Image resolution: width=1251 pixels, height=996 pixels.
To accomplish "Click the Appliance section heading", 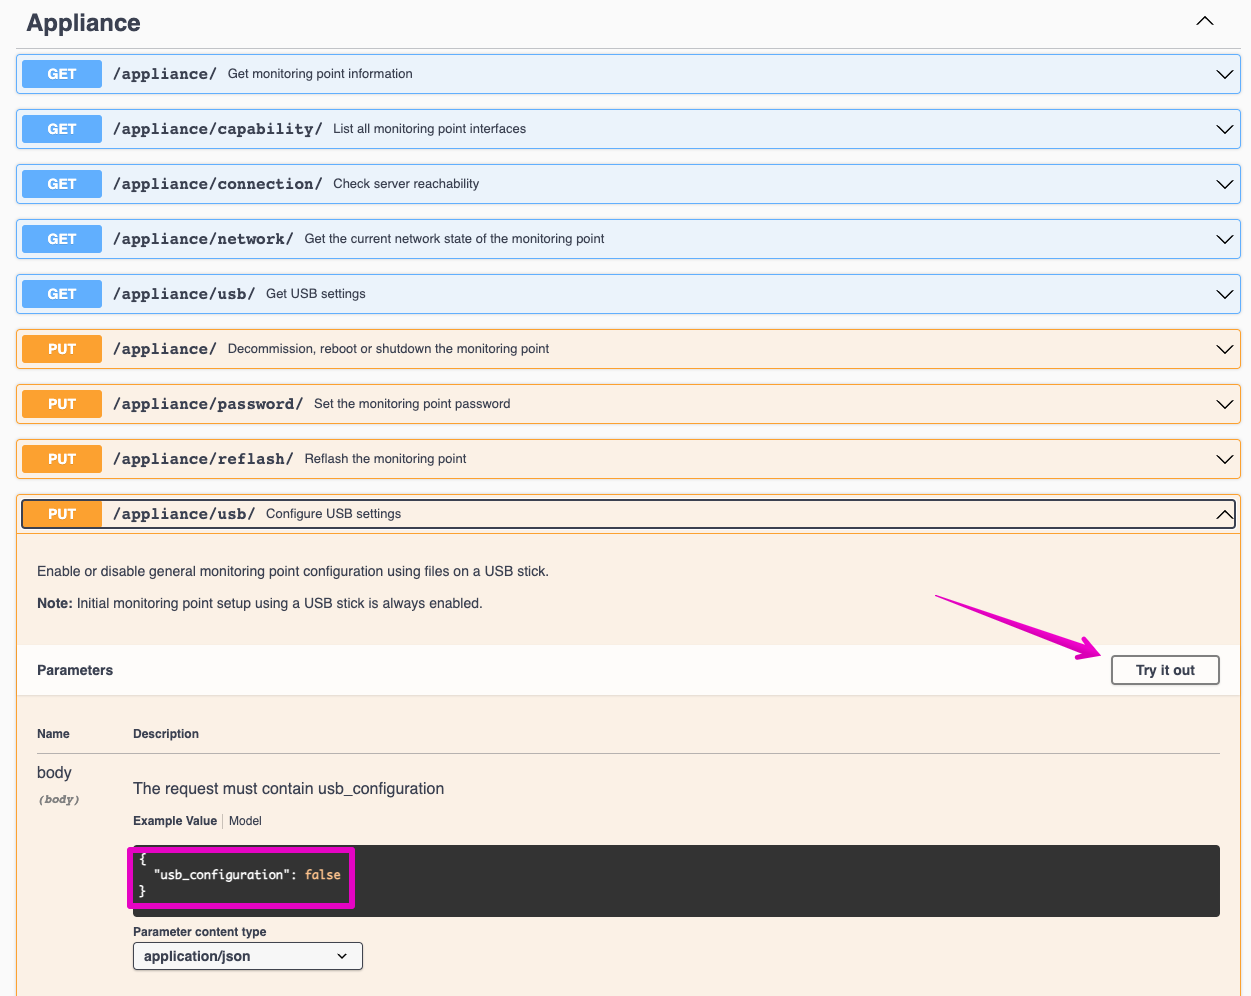I will tap(83, 23).
